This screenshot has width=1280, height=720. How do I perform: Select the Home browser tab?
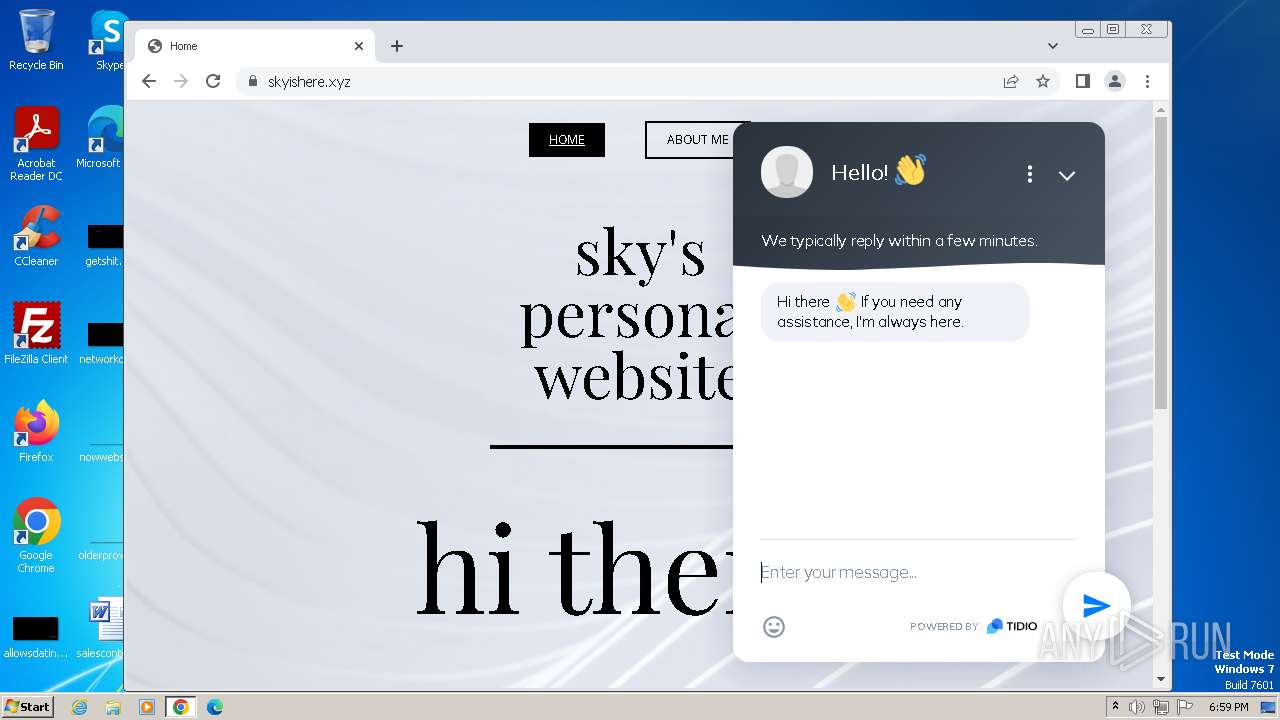click(x=255, y=46)
